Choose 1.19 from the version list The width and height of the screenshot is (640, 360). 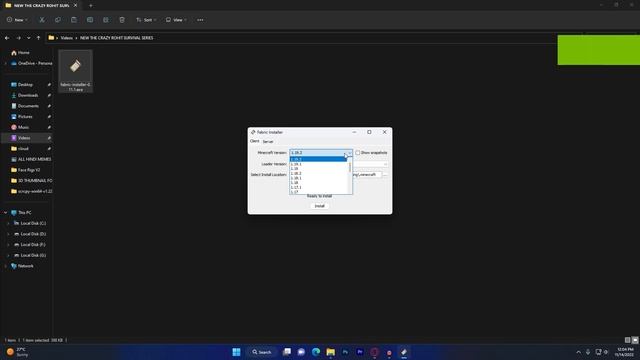point(318,169)
